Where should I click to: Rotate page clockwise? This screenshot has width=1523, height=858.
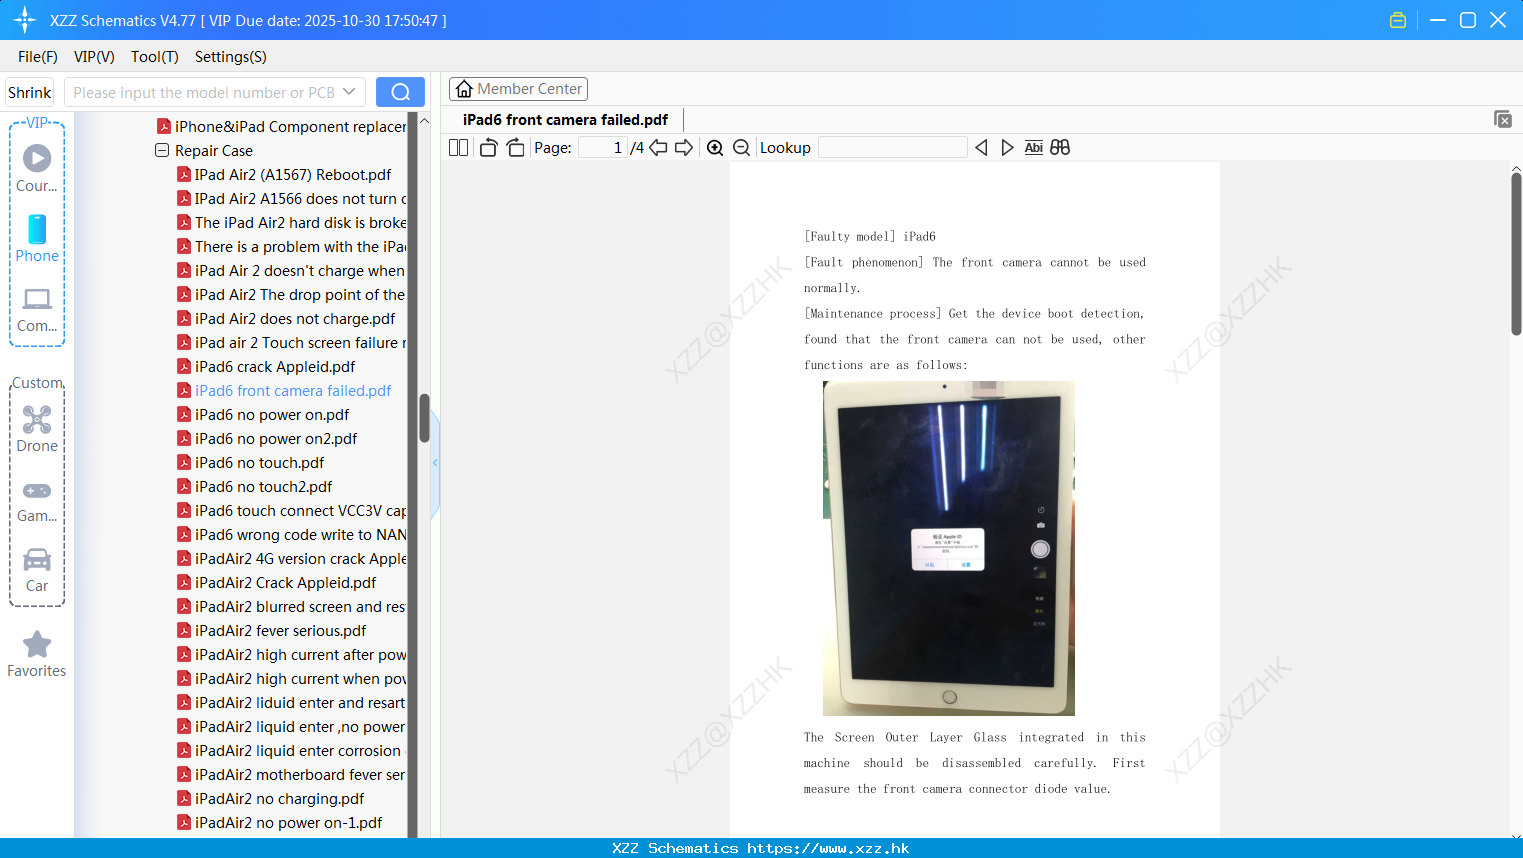[x=516, y=147]
